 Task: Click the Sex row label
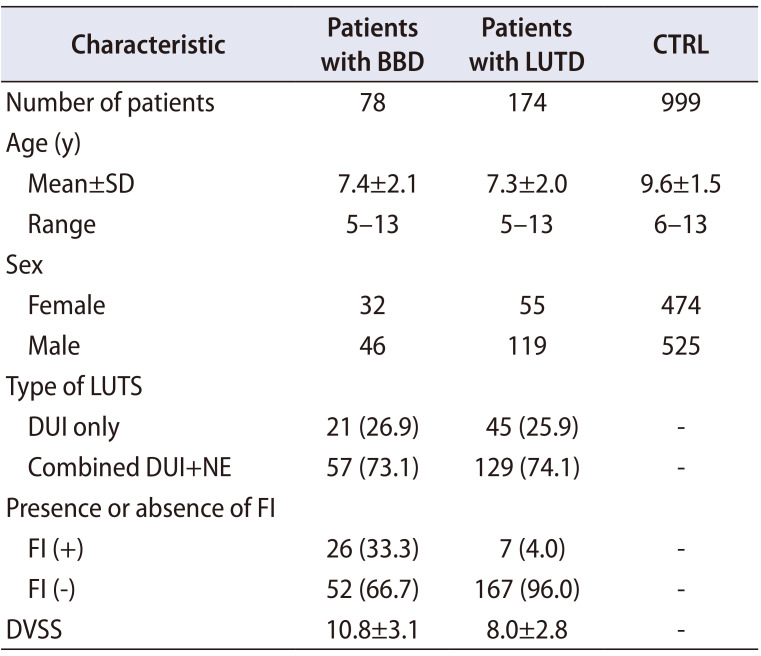(26, 265)
